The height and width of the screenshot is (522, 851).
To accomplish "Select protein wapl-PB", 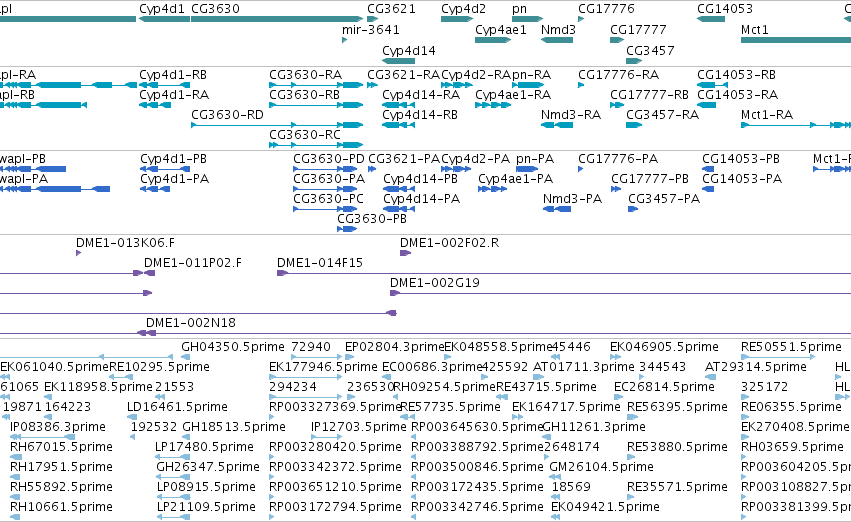I will point(23,159).
